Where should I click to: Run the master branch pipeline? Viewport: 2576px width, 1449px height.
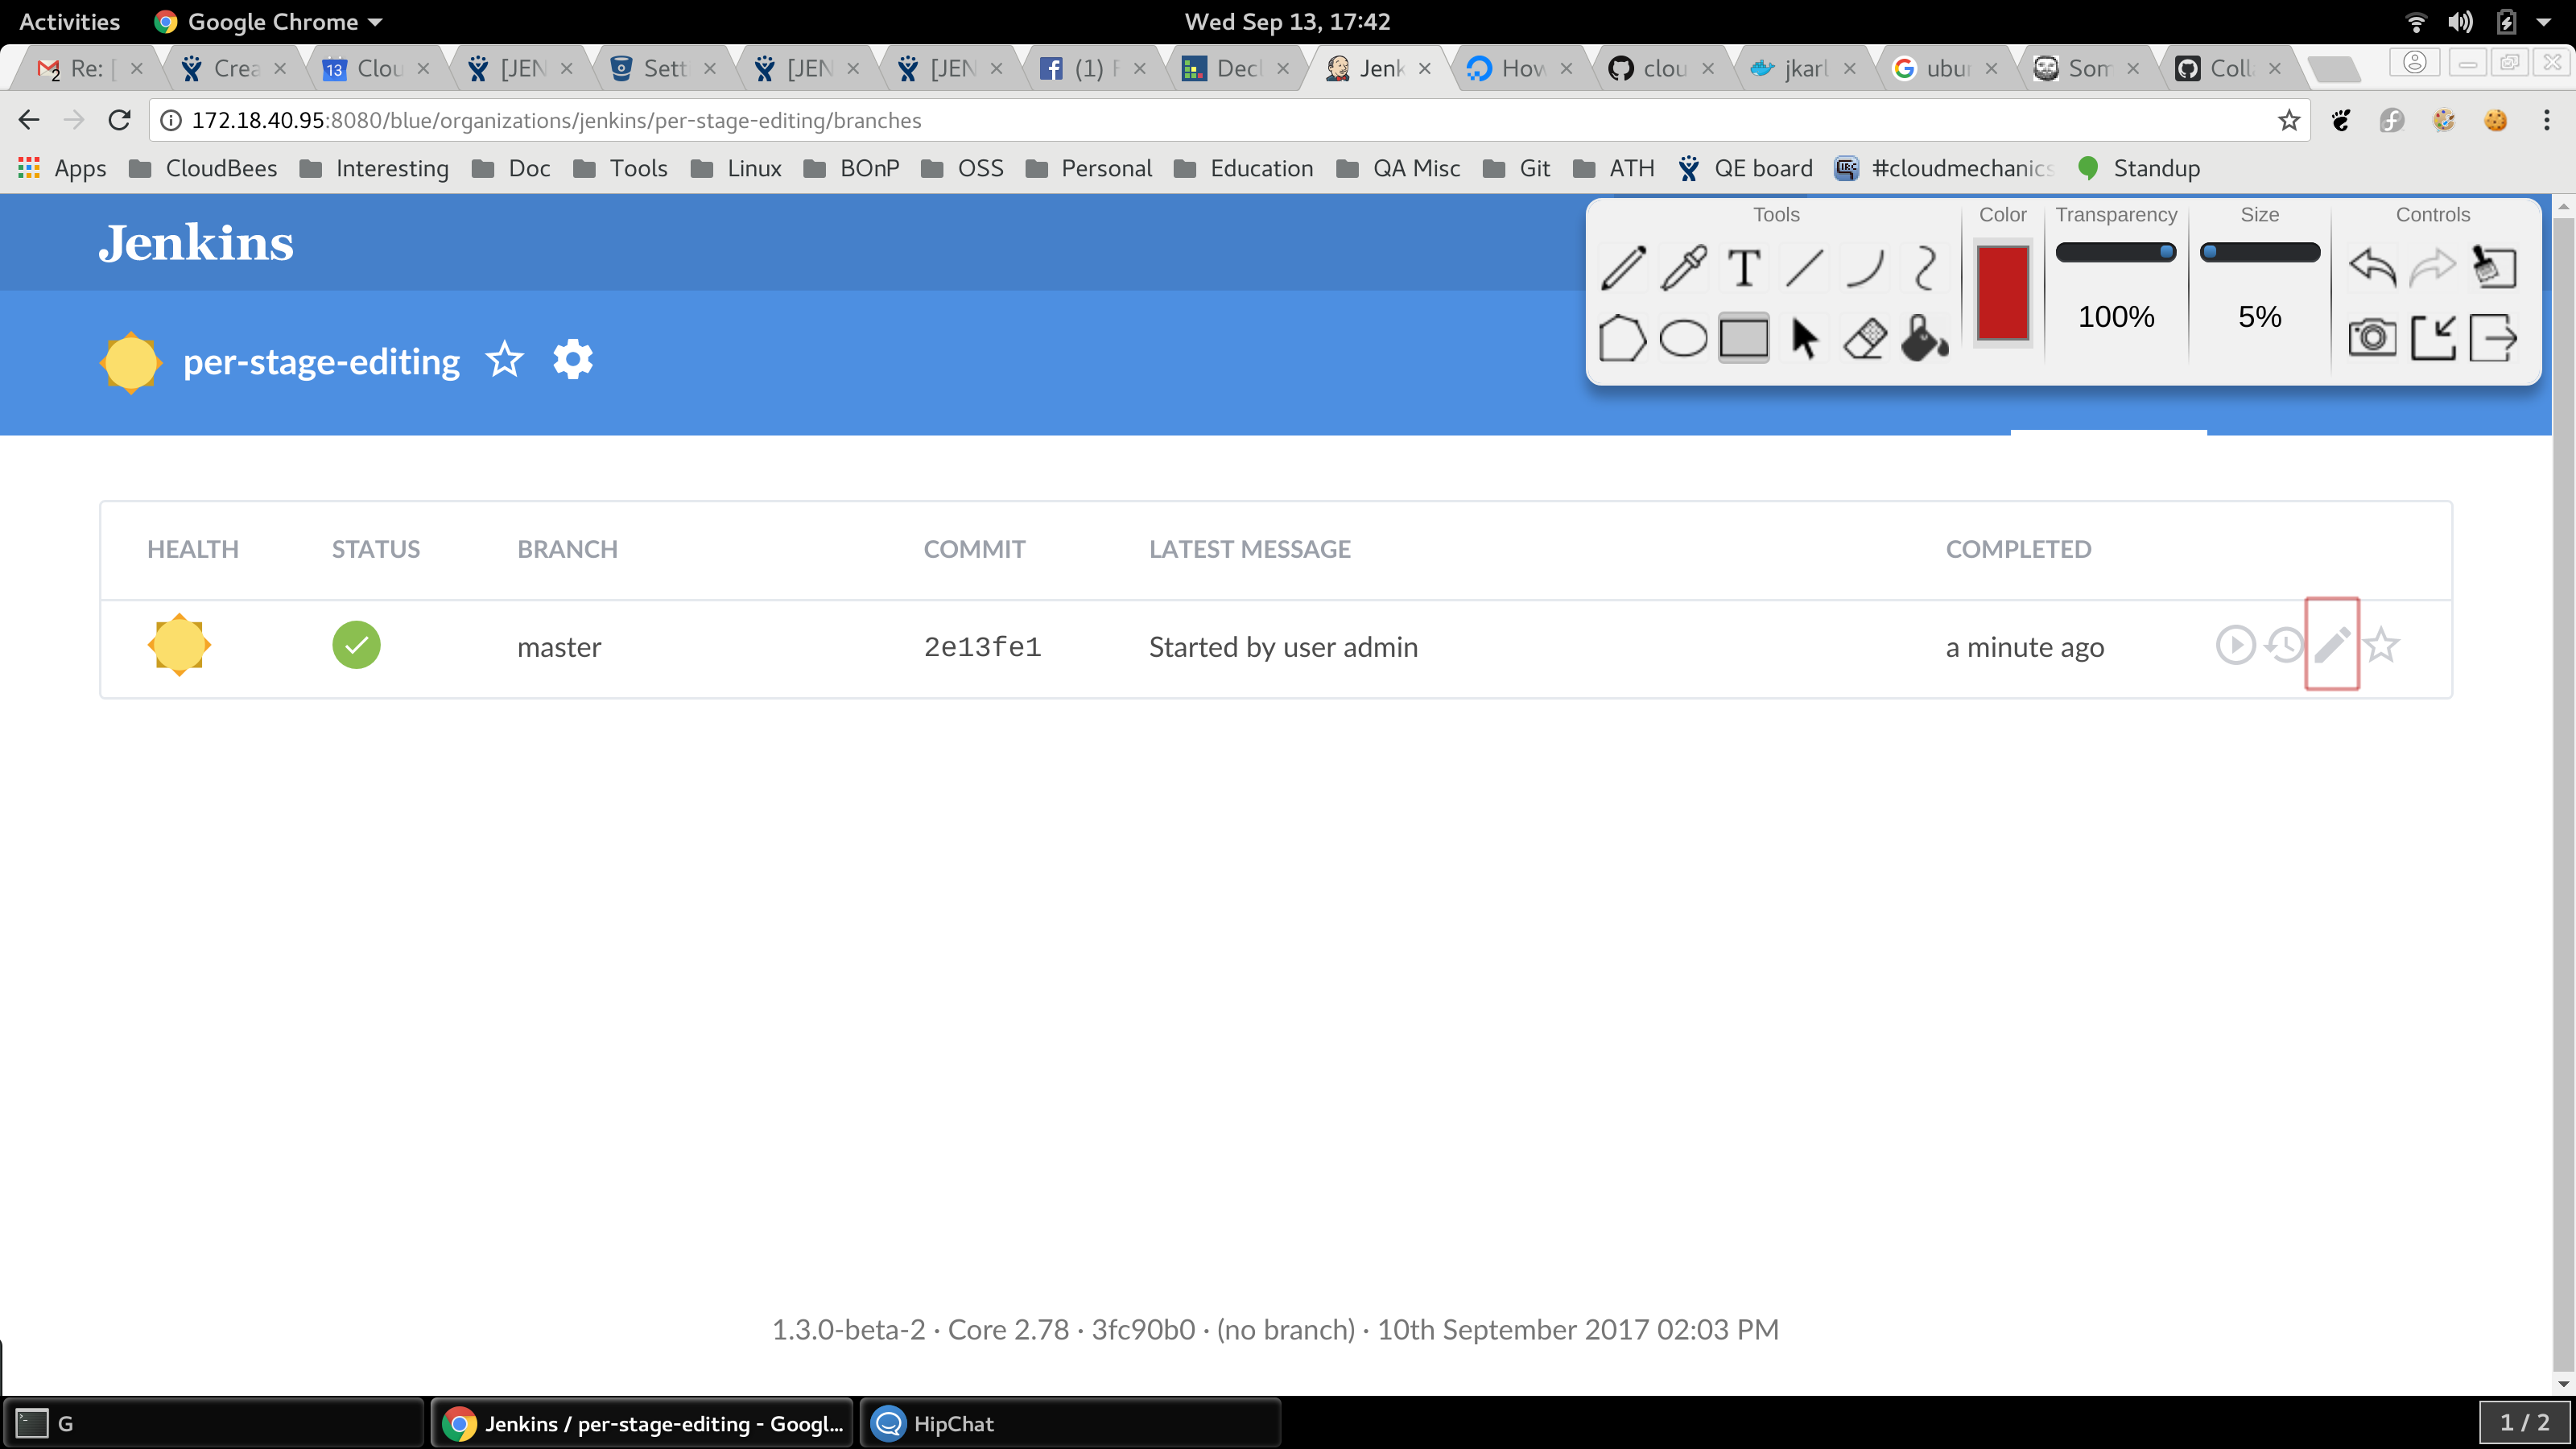(2235, 645)
